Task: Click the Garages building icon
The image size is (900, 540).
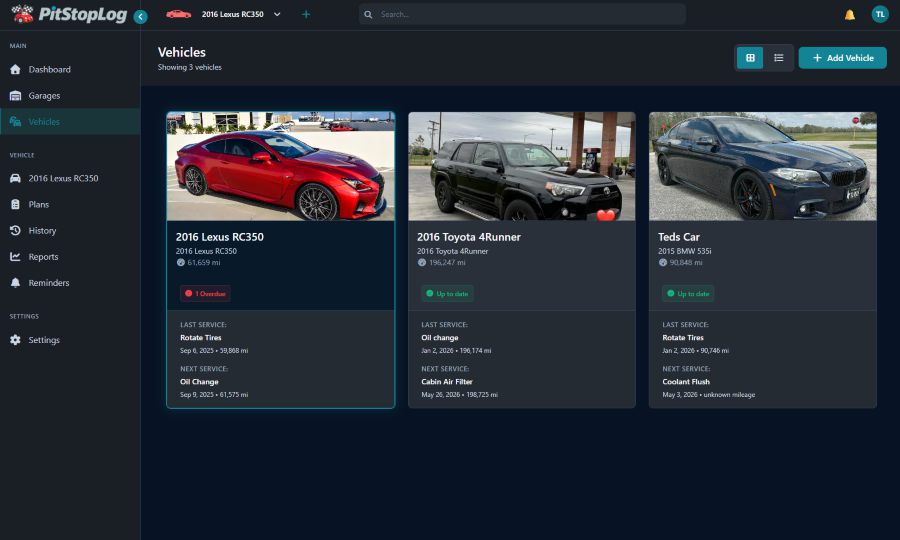Action: tap(15, 96)
